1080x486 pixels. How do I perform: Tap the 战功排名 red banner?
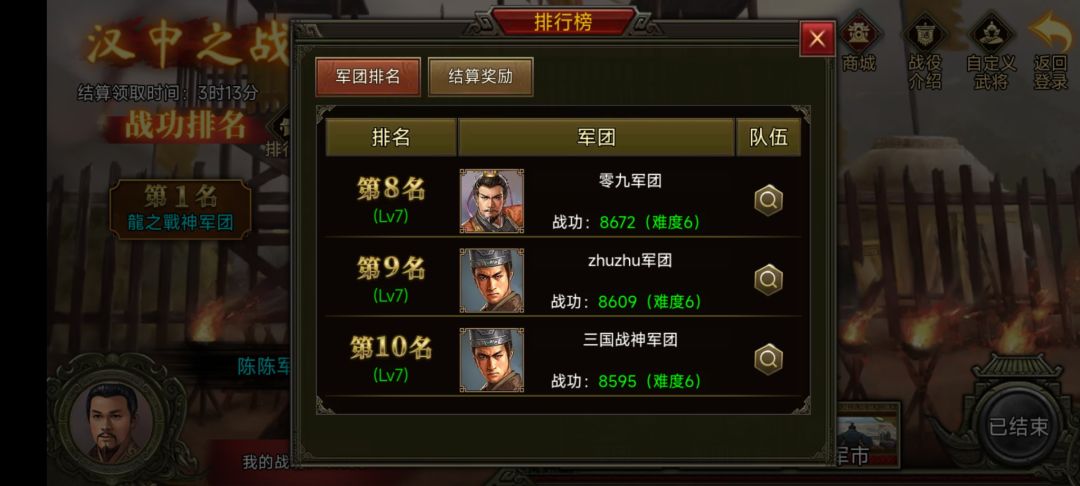coord(185,127)
